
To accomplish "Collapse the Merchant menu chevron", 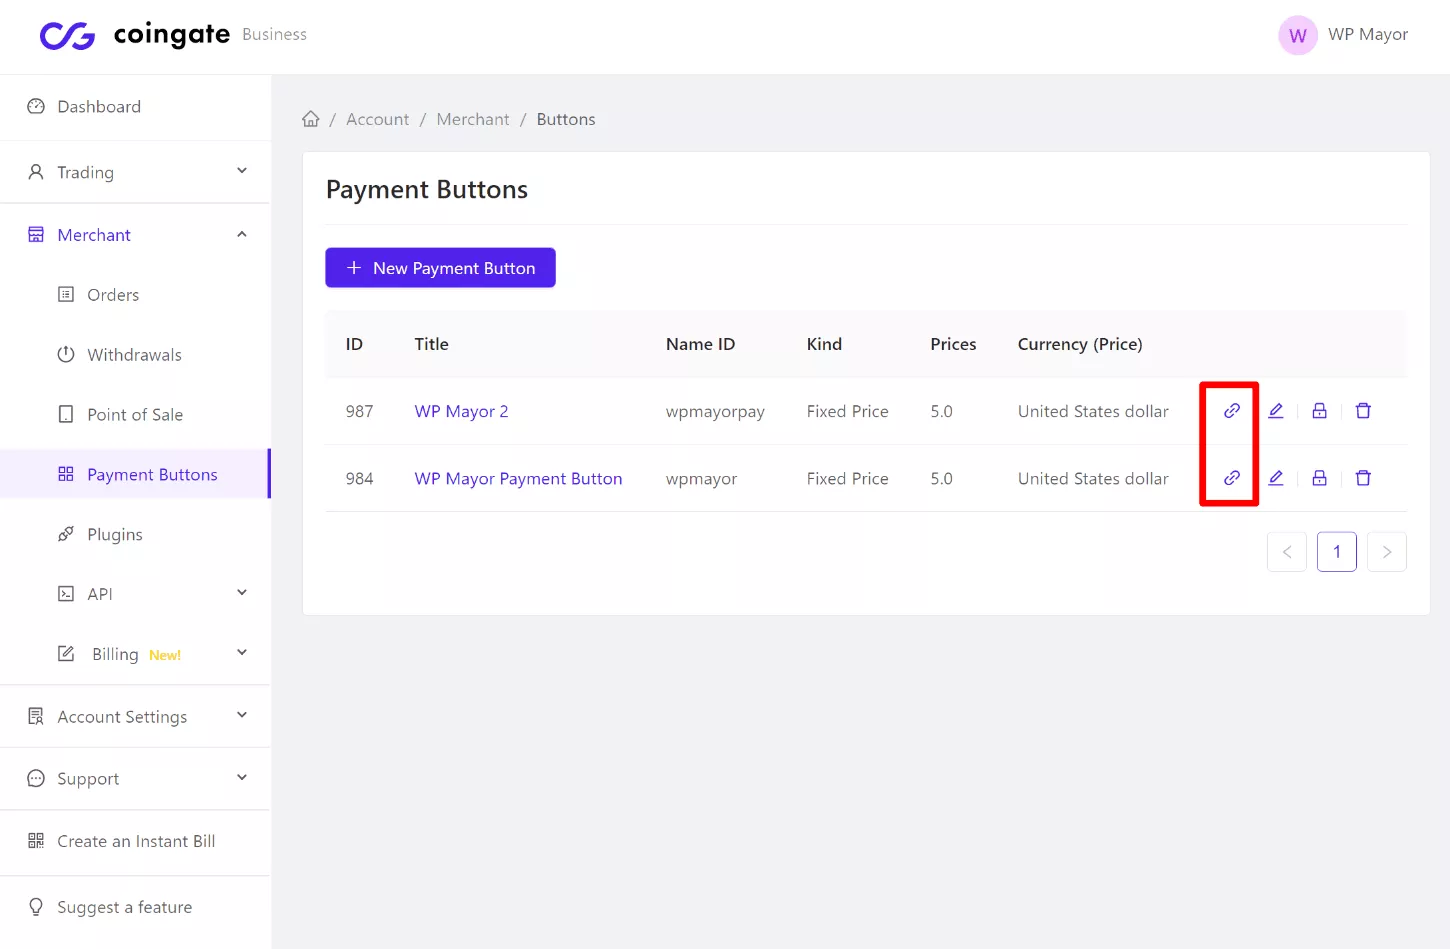I will pyautogui.click(x=242, y=234).
